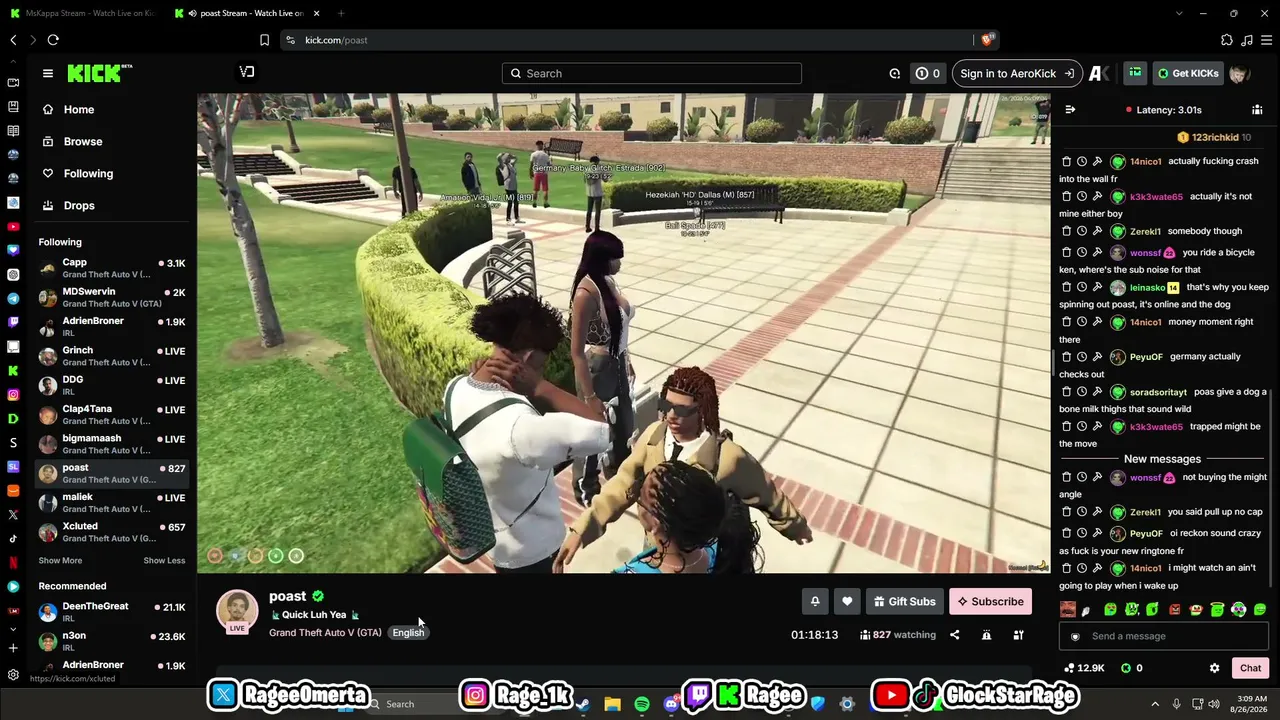
Task: Open the channel points 12.9K counter
Action: [x=1084, y=668]
